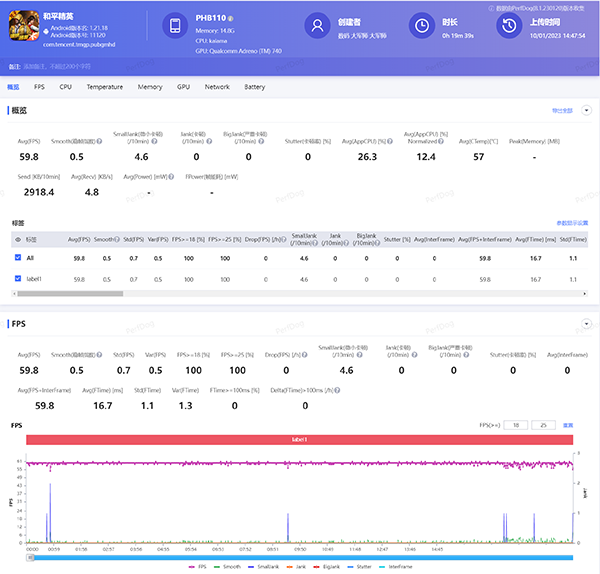Click the blue chart range slider
The width and height of the screenshot is (600, 574).
[x=300, y=557]
